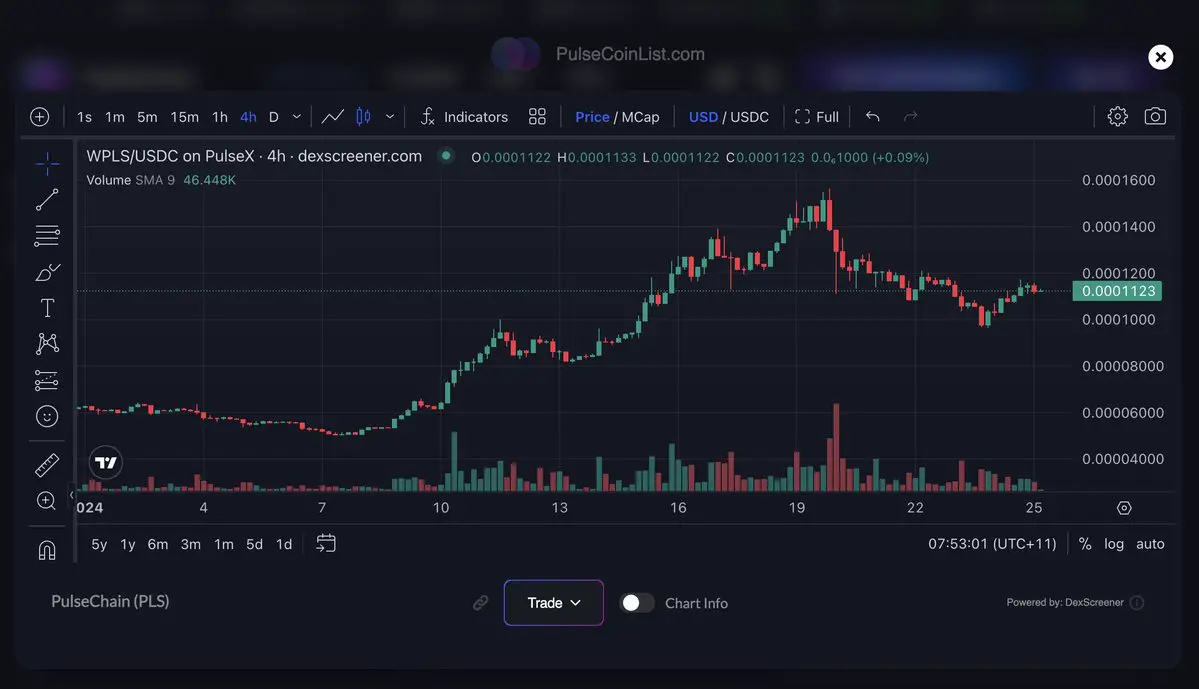This screenshot has height=689, width=1199.
Task: Activate the zoom in tool
Action: click(47, 501)
